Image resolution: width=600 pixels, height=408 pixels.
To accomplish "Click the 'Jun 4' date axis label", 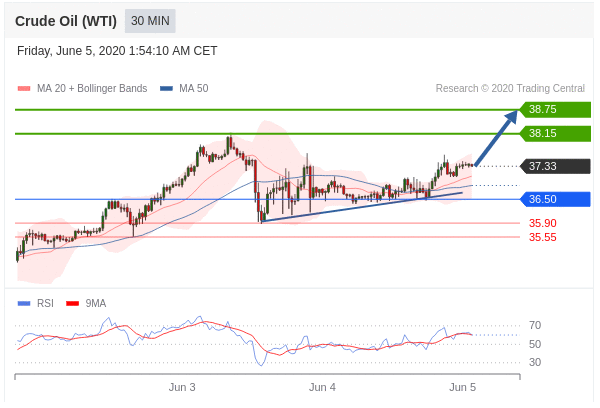I will click(x=322, y=387).
